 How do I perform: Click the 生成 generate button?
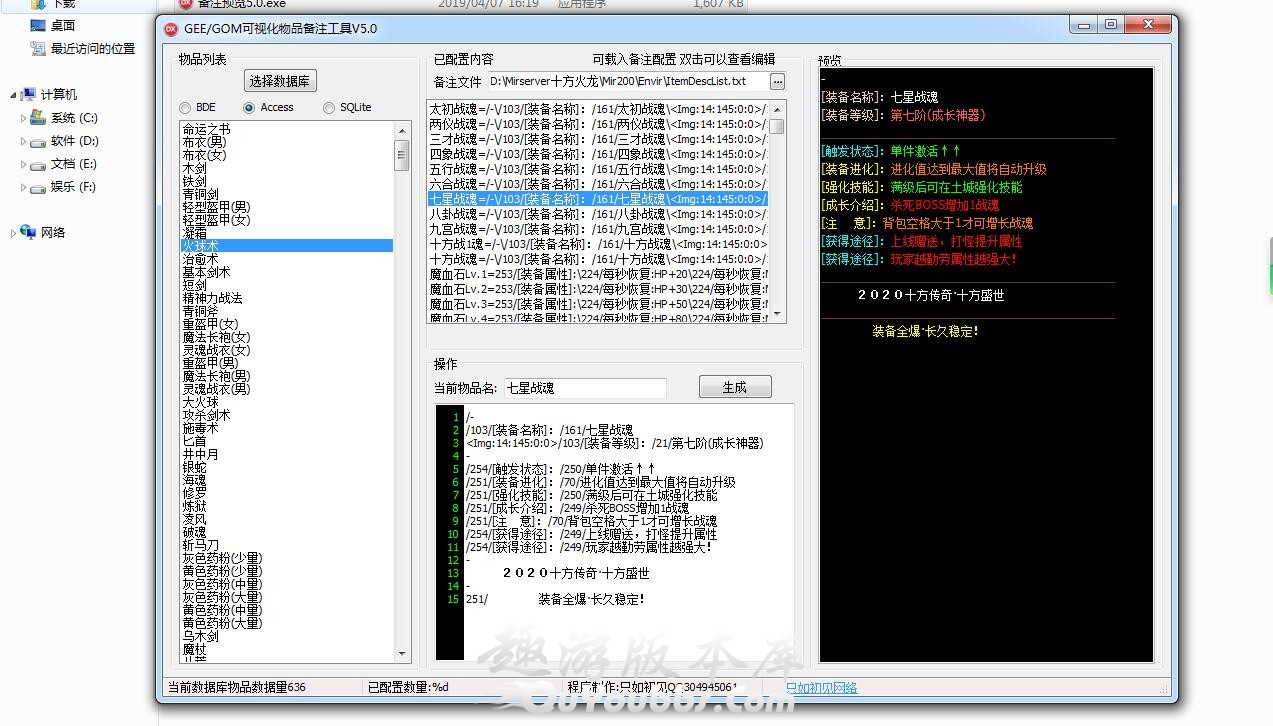[x=735, y=387]
